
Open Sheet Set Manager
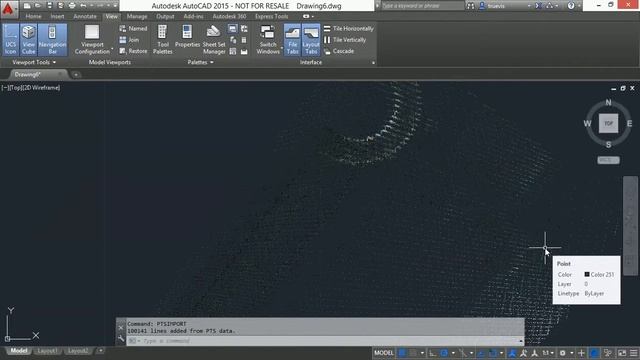click(214, 40)
